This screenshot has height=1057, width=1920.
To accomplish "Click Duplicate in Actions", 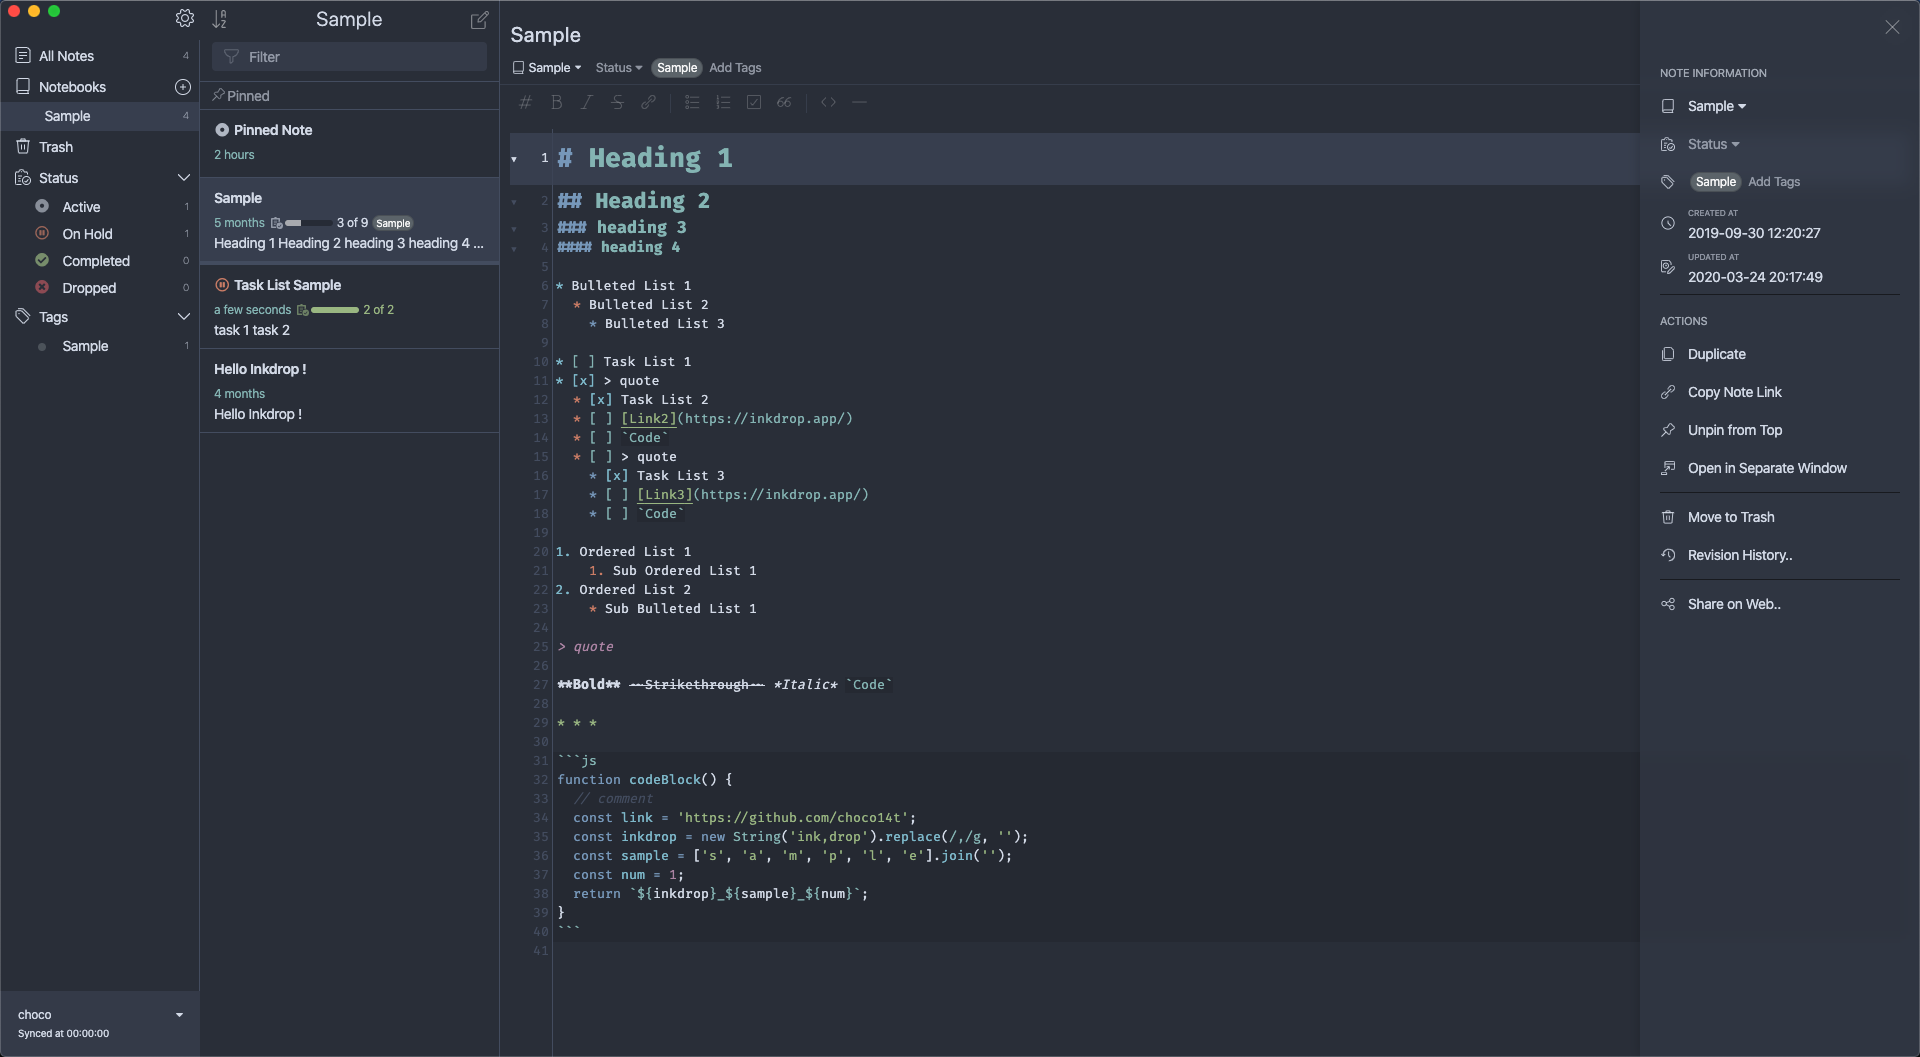I will coord(1716,354).
